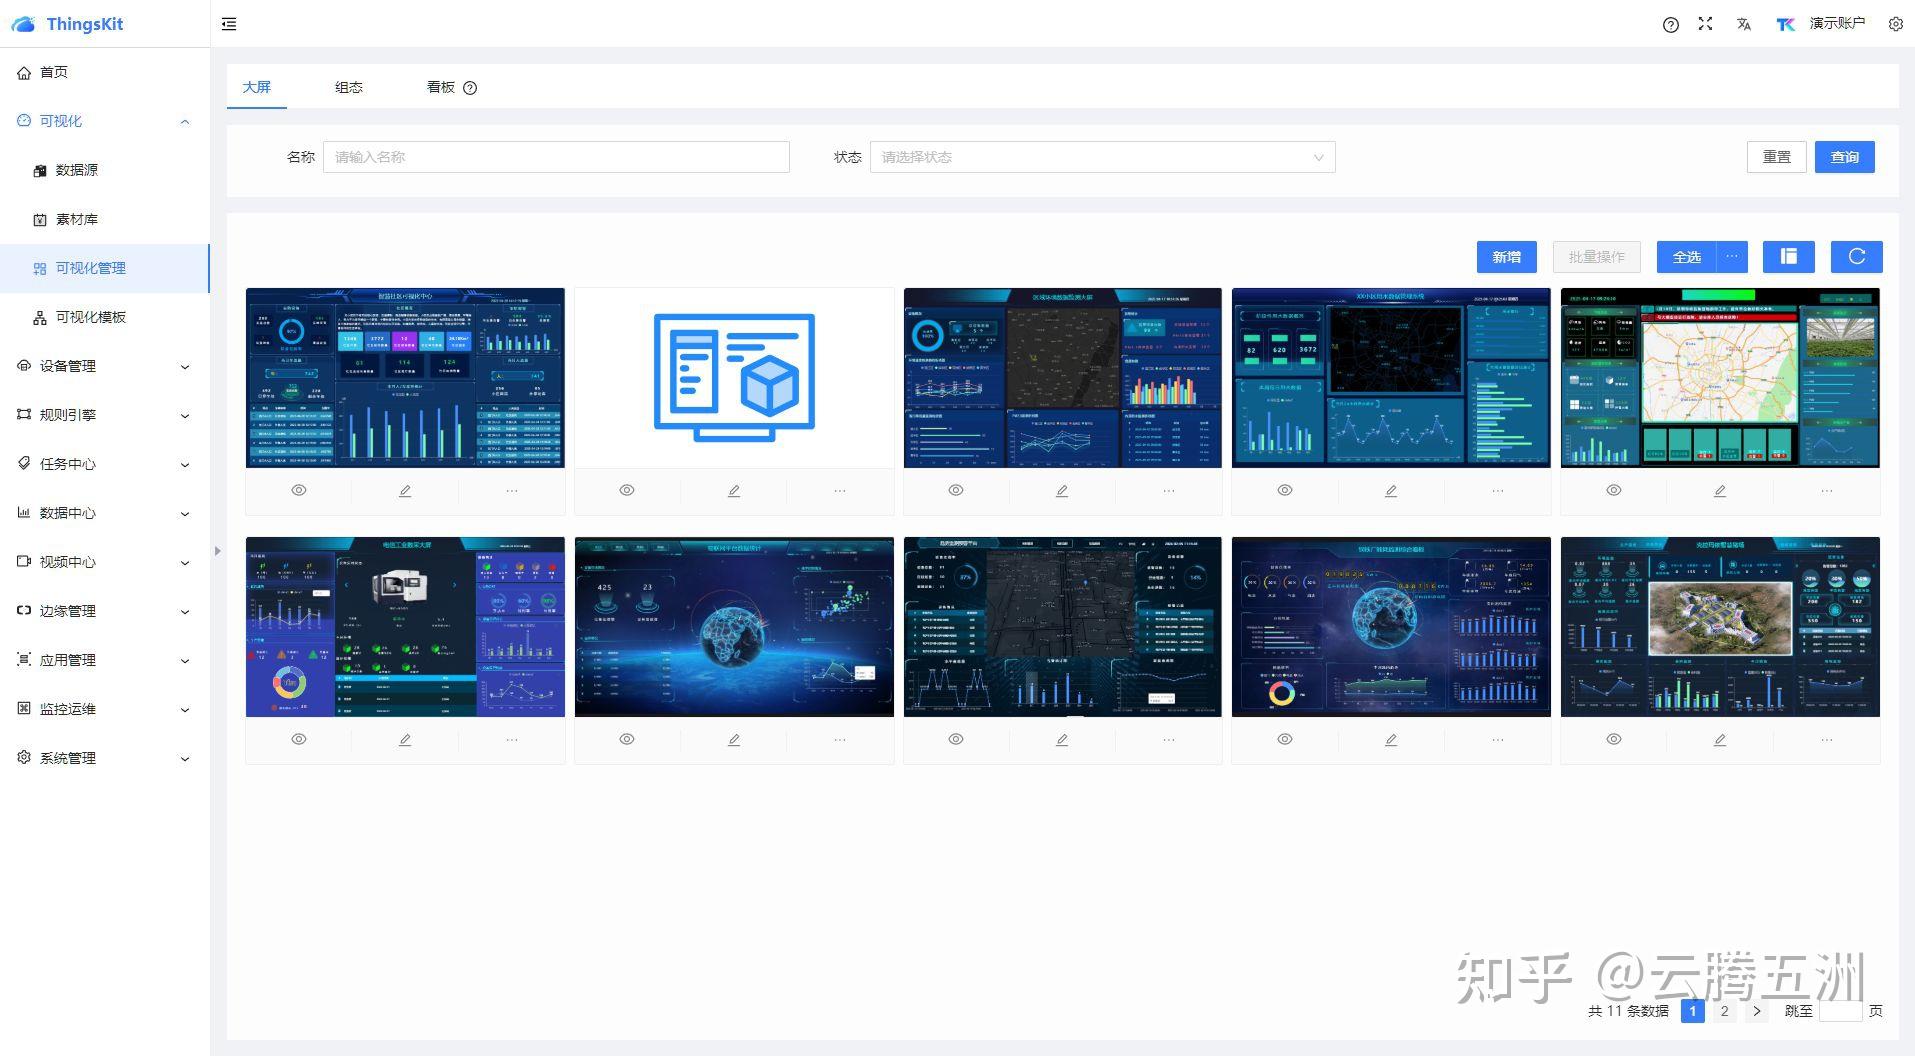Edit the blank big-screen card via pencil icon
The height and width of the screenshot is (1056, 1915).
click(733, 490)
